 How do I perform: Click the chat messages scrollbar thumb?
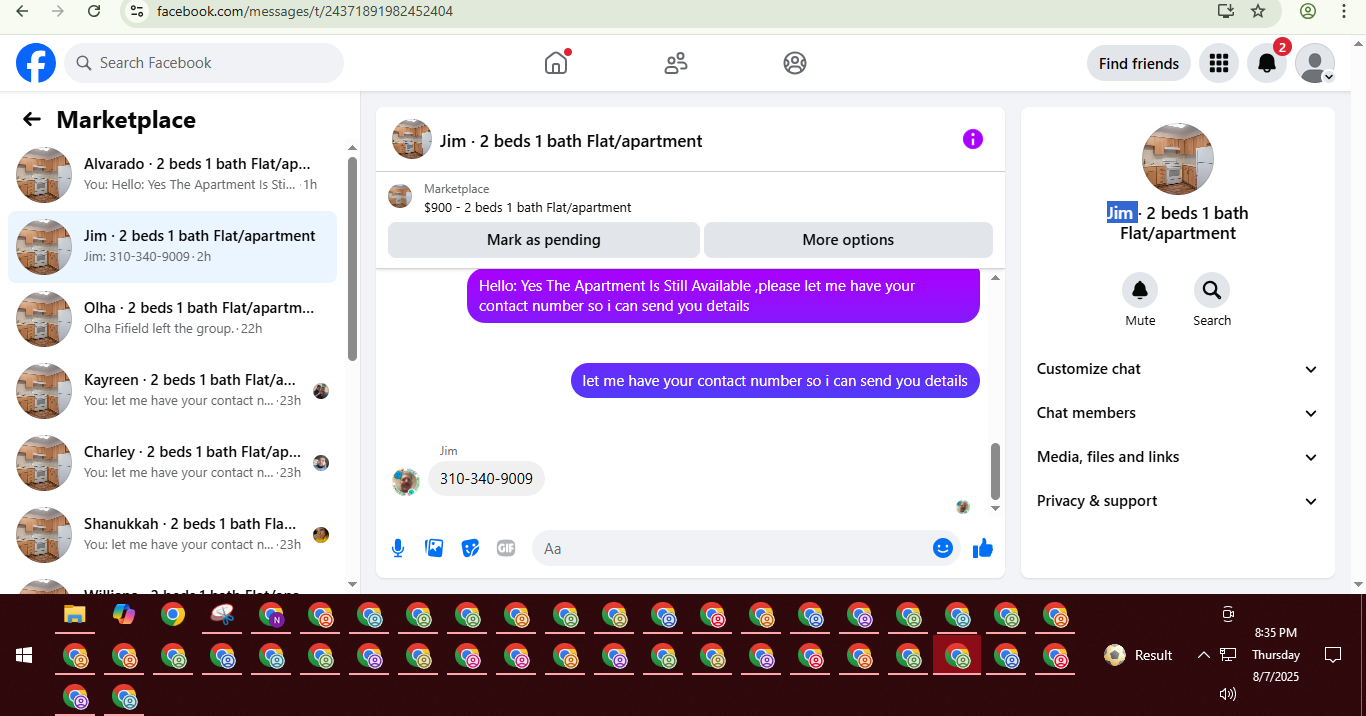995,471
